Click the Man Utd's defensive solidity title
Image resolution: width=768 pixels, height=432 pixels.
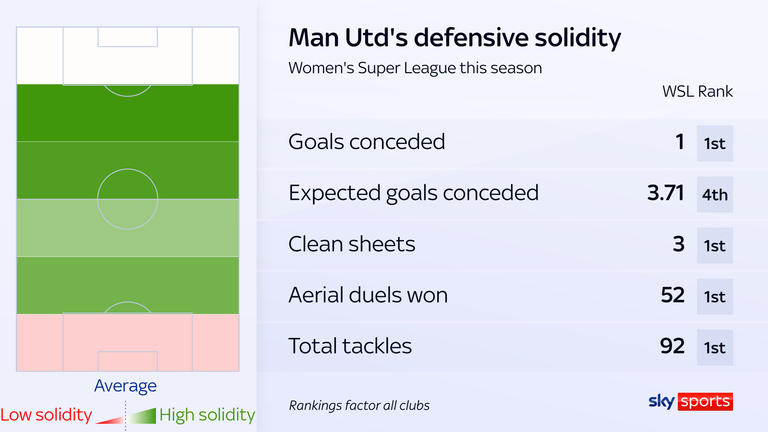point(454,39)
